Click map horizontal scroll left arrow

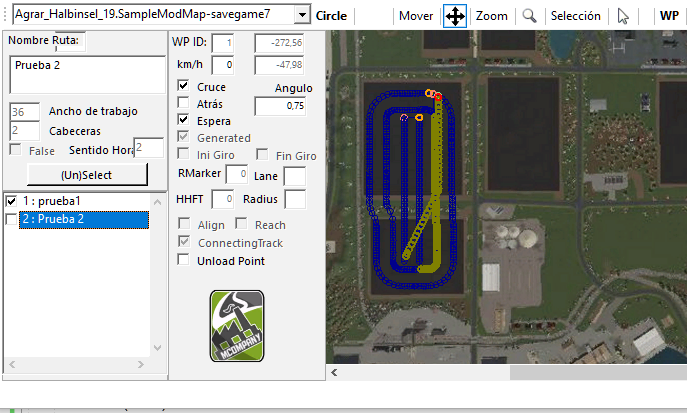(x=334, y=373)
